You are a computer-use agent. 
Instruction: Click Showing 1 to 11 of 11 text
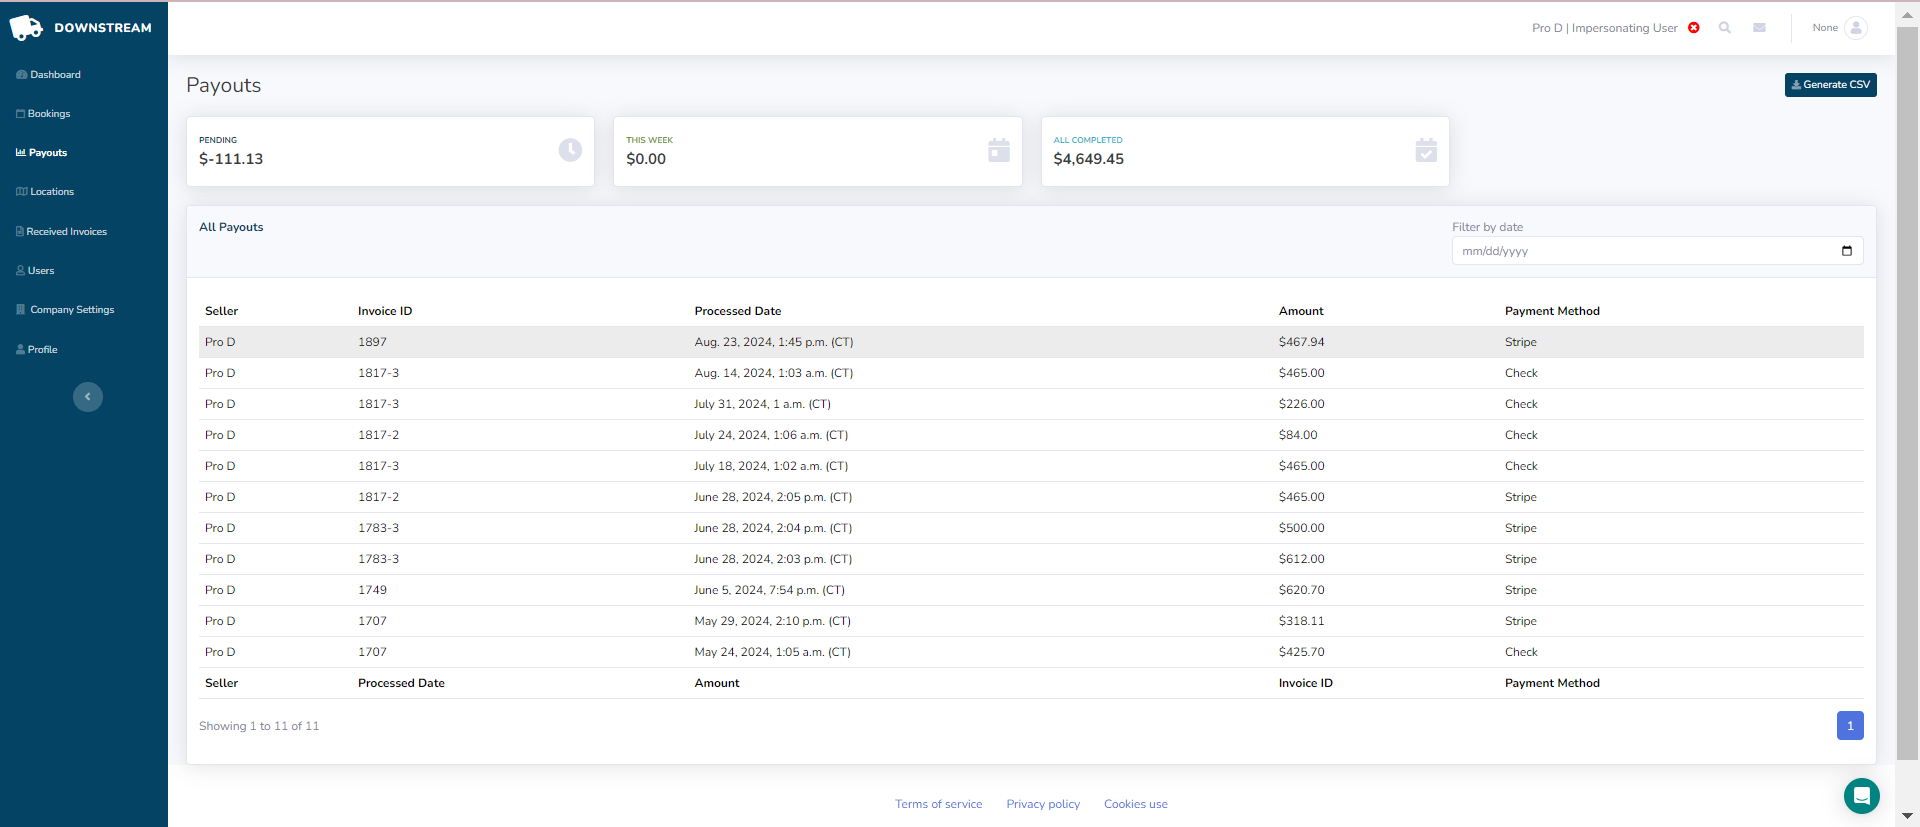click(x=259, y=726)
